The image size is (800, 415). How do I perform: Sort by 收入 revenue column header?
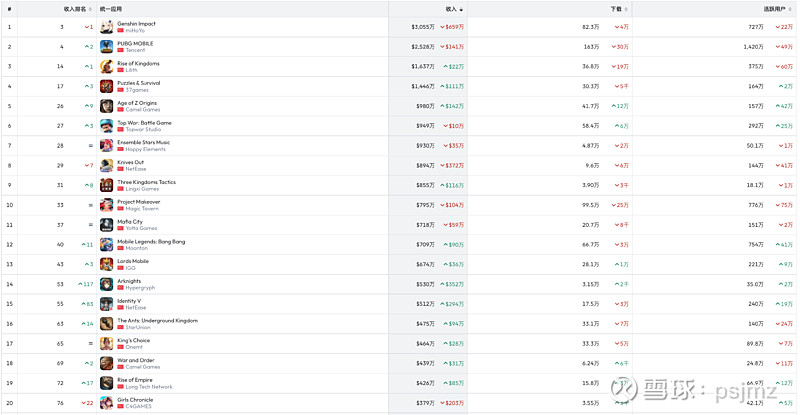point(453,8)
